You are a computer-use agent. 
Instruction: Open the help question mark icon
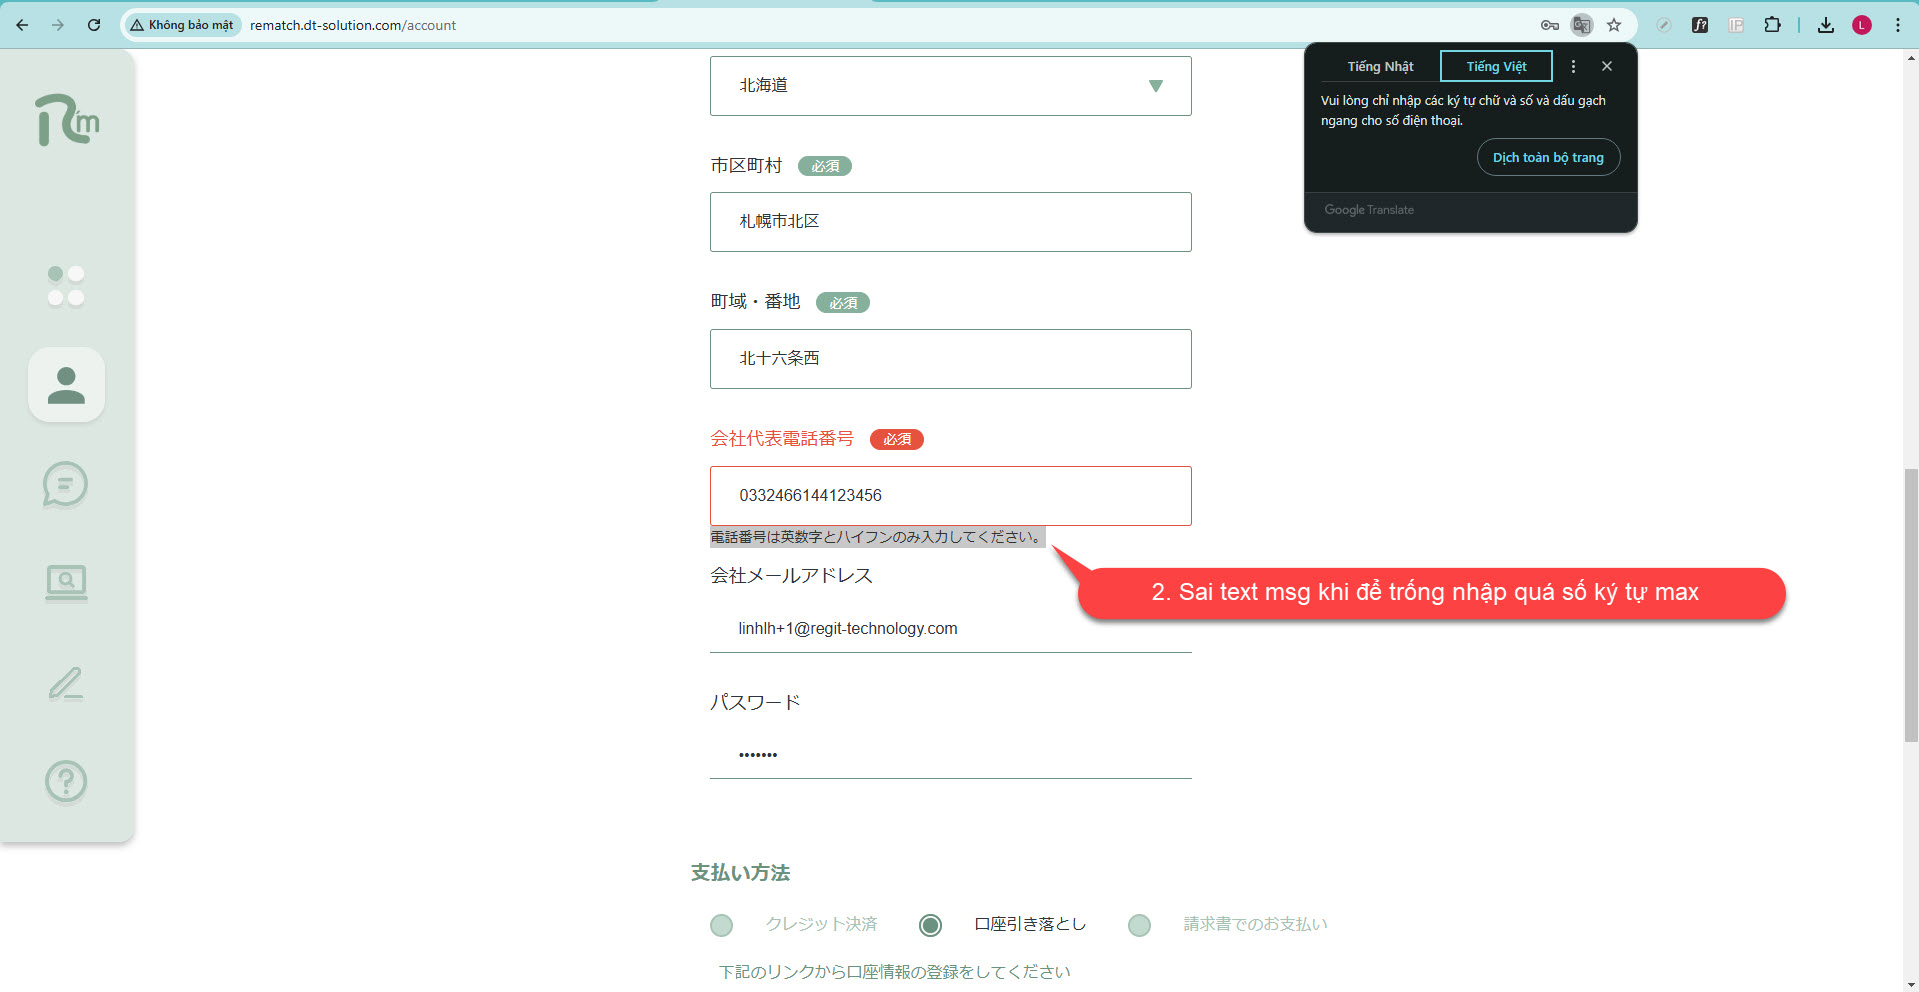coord(66,781)
